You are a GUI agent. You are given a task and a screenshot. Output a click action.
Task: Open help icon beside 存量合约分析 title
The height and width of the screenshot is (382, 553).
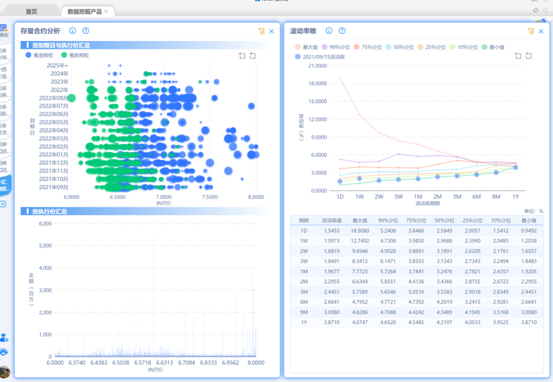[x=86, y=31]
